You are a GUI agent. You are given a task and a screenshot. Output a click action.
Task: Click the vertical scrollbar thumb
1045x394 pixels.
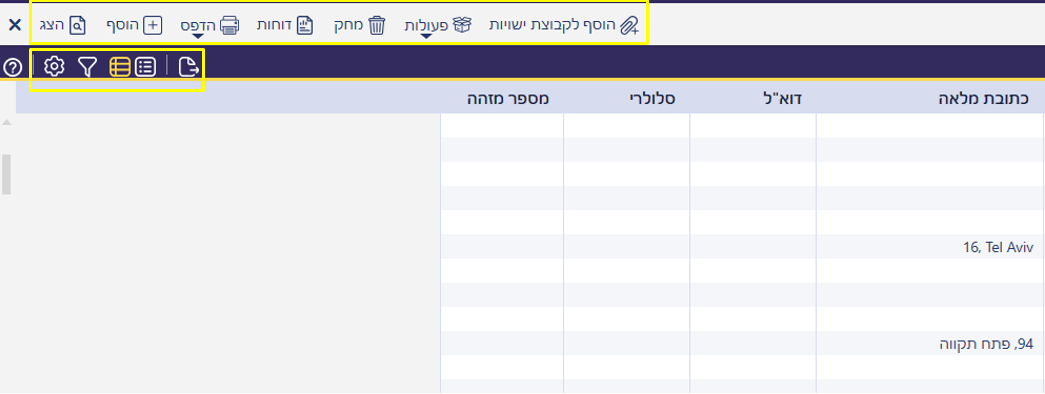(6, 174)
